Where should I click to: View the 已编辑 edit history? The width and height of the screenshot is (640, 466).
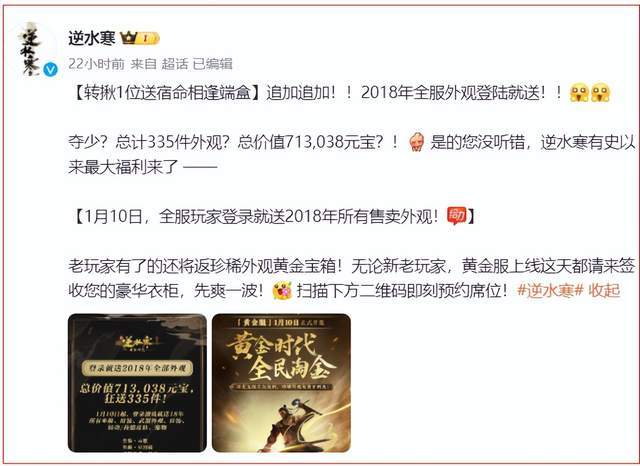click(x=212, y=64)
